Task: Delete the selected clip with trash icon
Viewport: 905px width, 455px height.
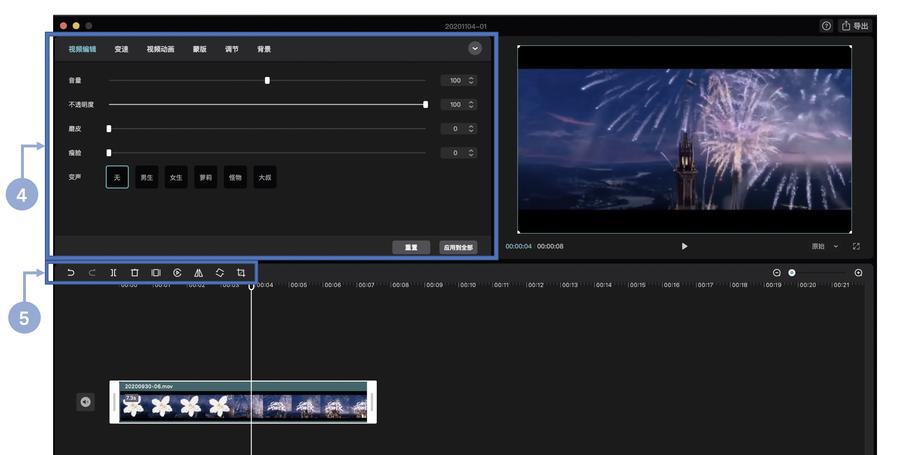Action: pos(134,273)
